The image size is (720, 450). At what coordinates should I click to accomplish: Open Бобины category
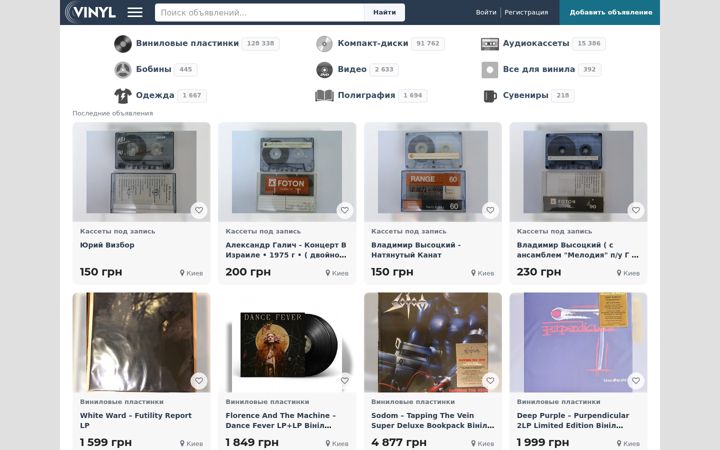click(x=153, y=69)
